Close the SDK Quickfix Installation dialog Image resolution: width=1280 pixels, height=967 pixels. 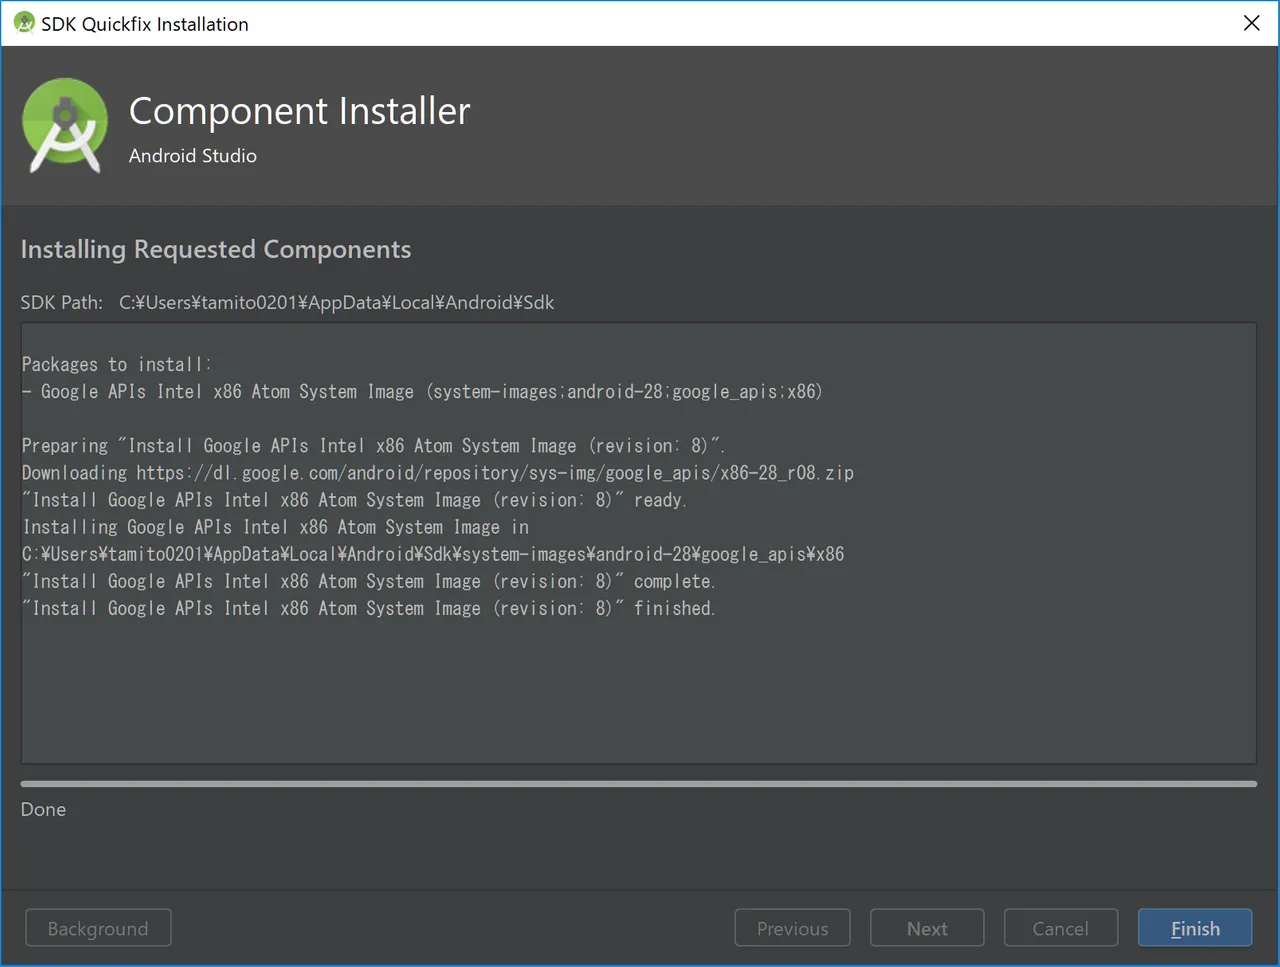[1251, 23]
